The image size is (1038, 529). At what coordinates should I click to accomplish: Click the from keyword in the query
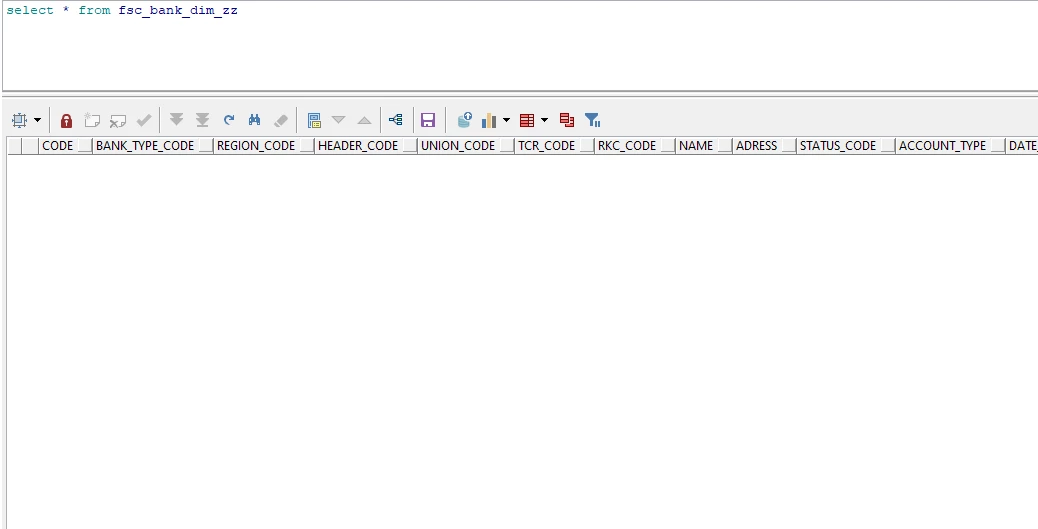pyautogui.click(x=94, y=11)
